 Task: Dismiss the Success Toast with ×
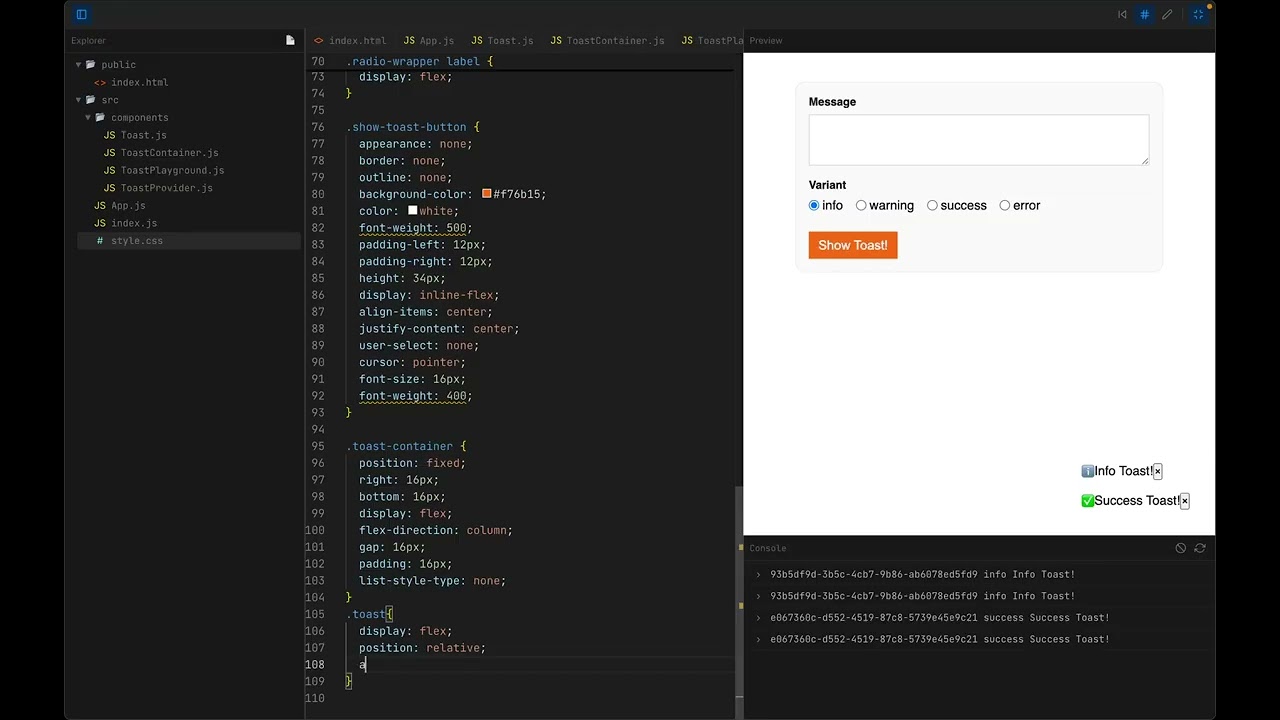click(x=1184, y=501)
